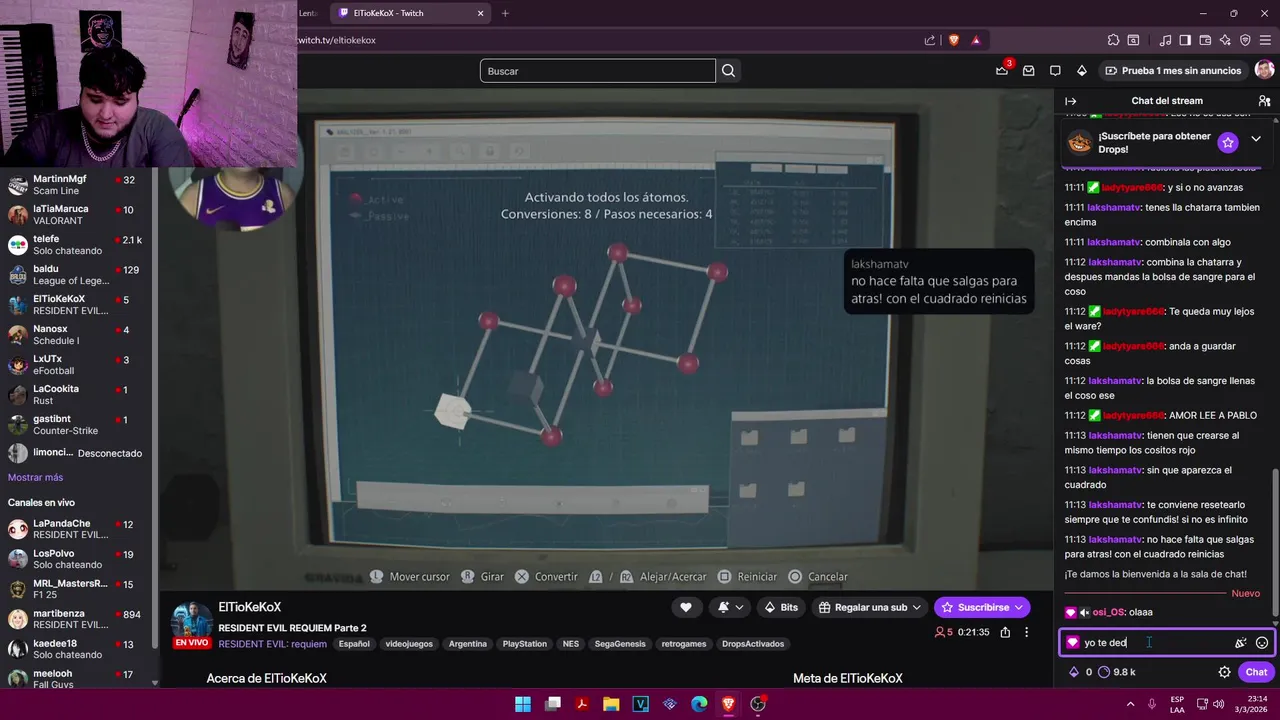Click the Brave Rewards triangle icon
Screen dimensions: 1280x720
coord(976,40)
